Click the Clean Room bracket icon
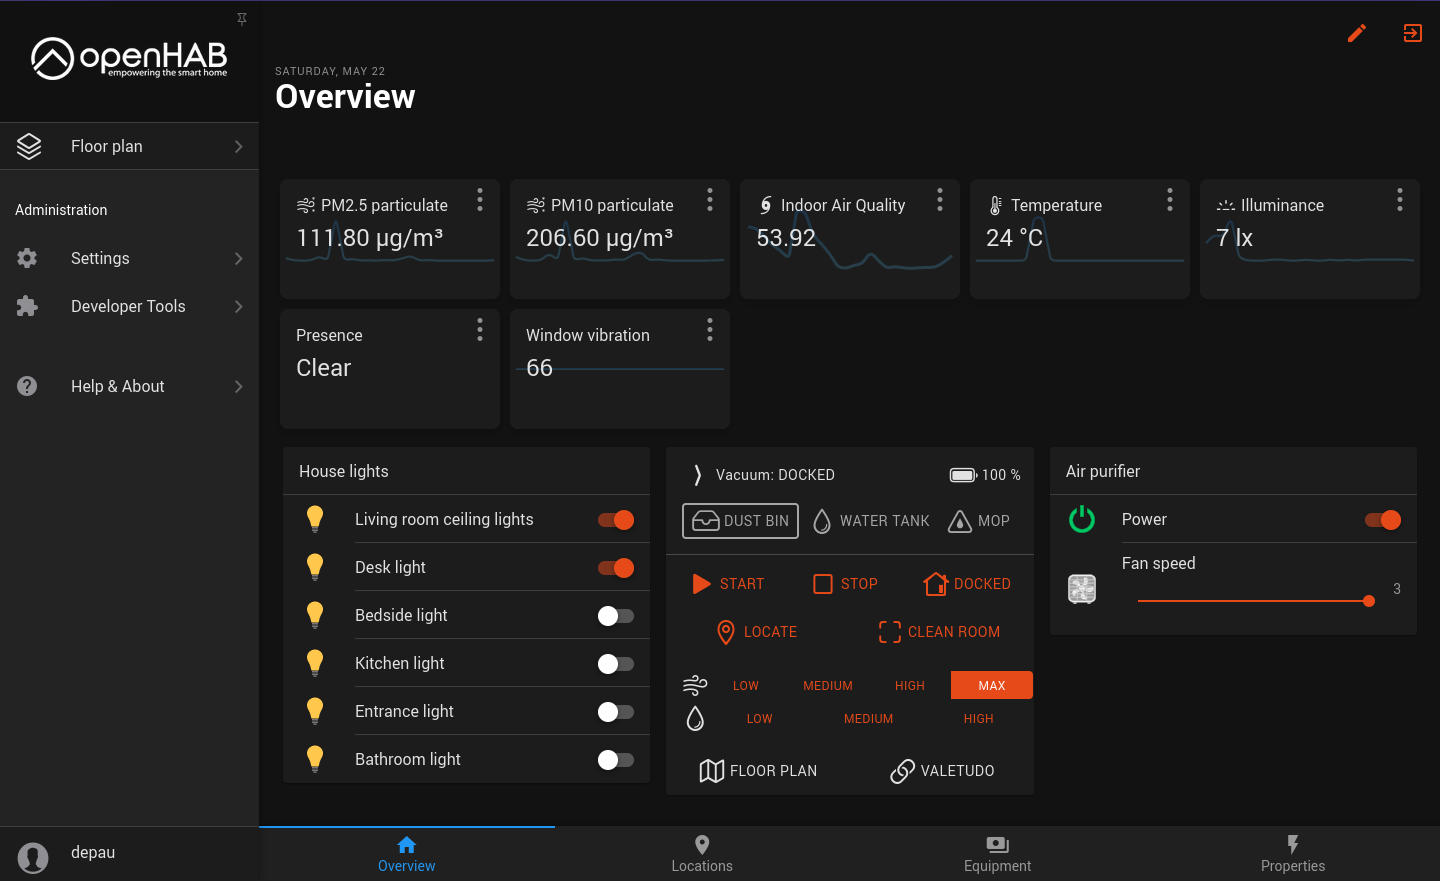This screenshot has width=1440, height=881. point(889,632)
